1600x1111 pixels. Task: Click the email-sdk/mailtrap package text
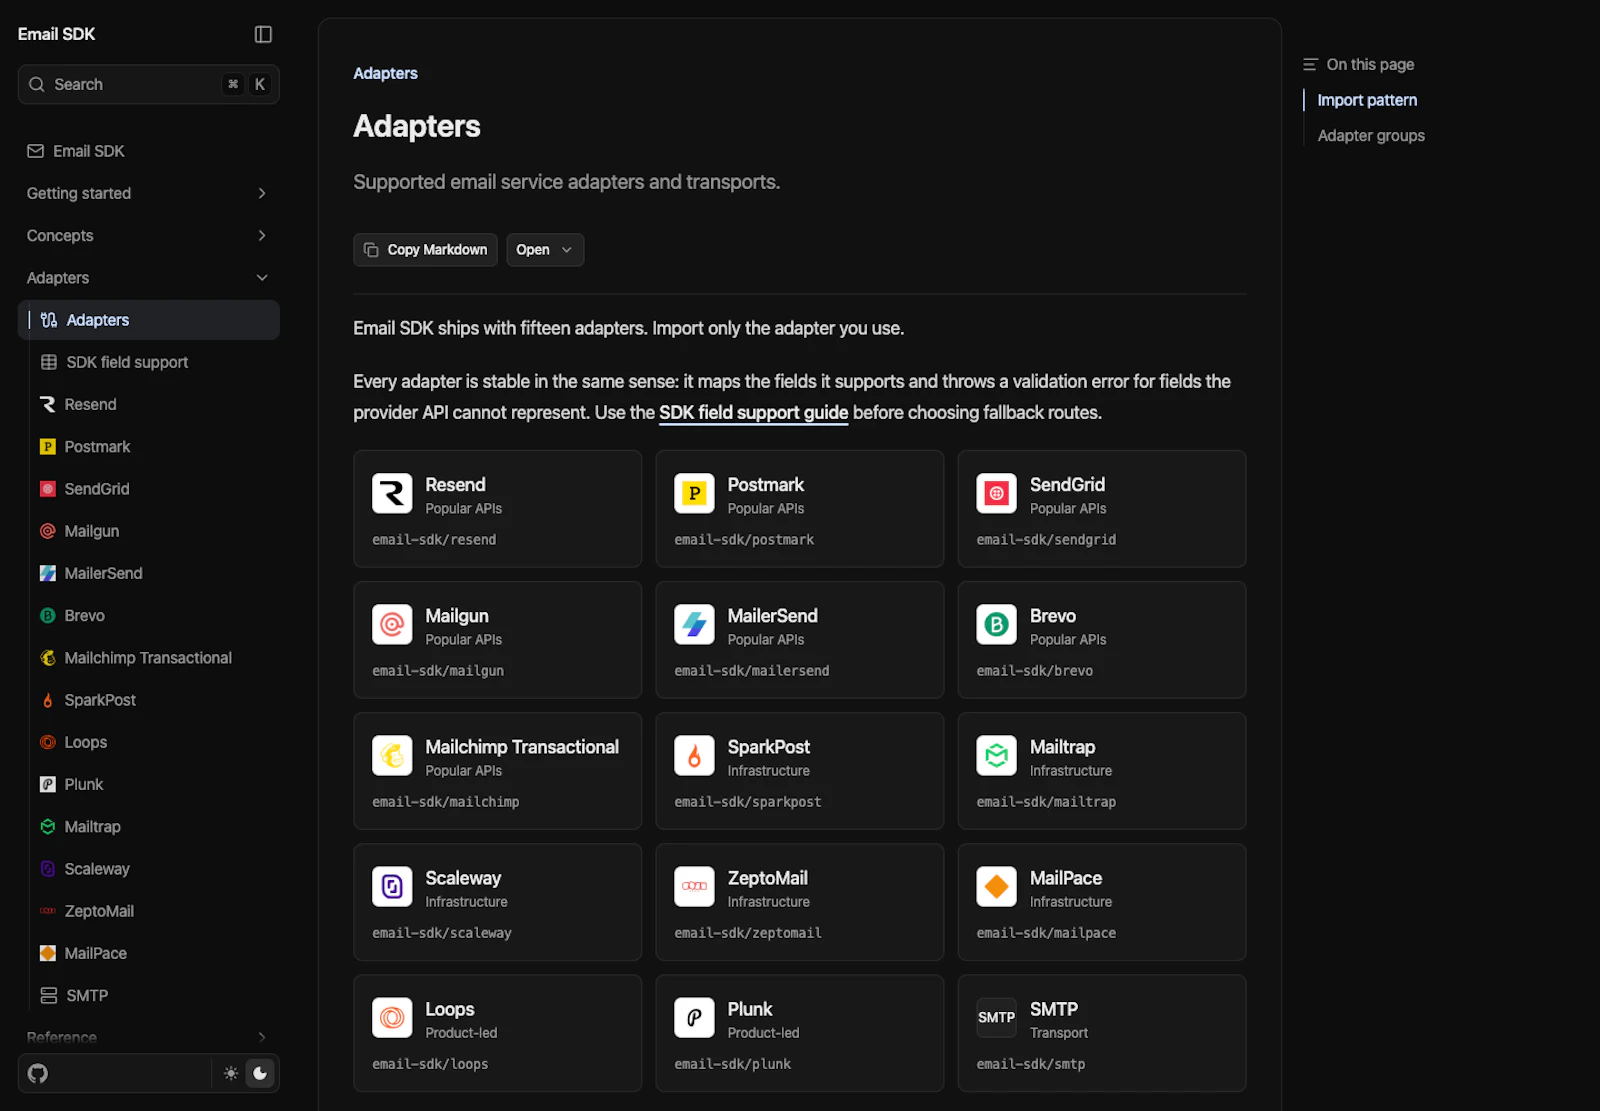click(x=1046, y=802)
